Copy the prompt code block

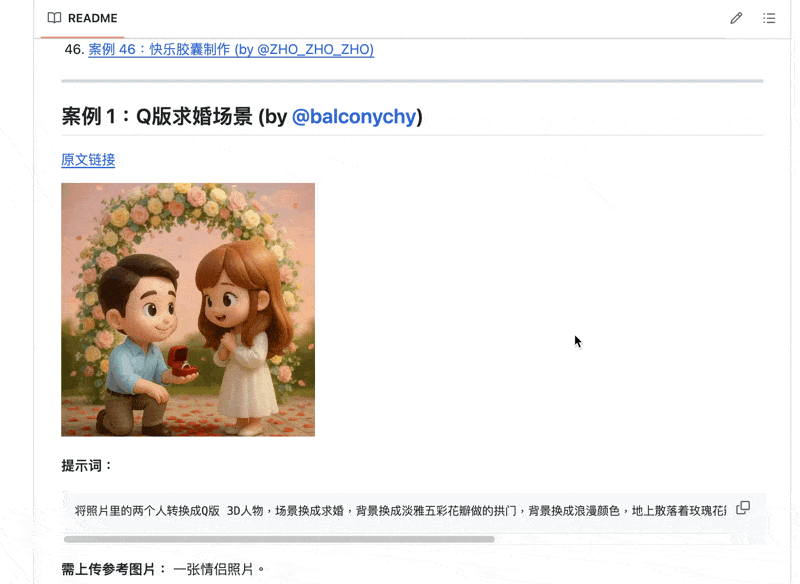743,508
